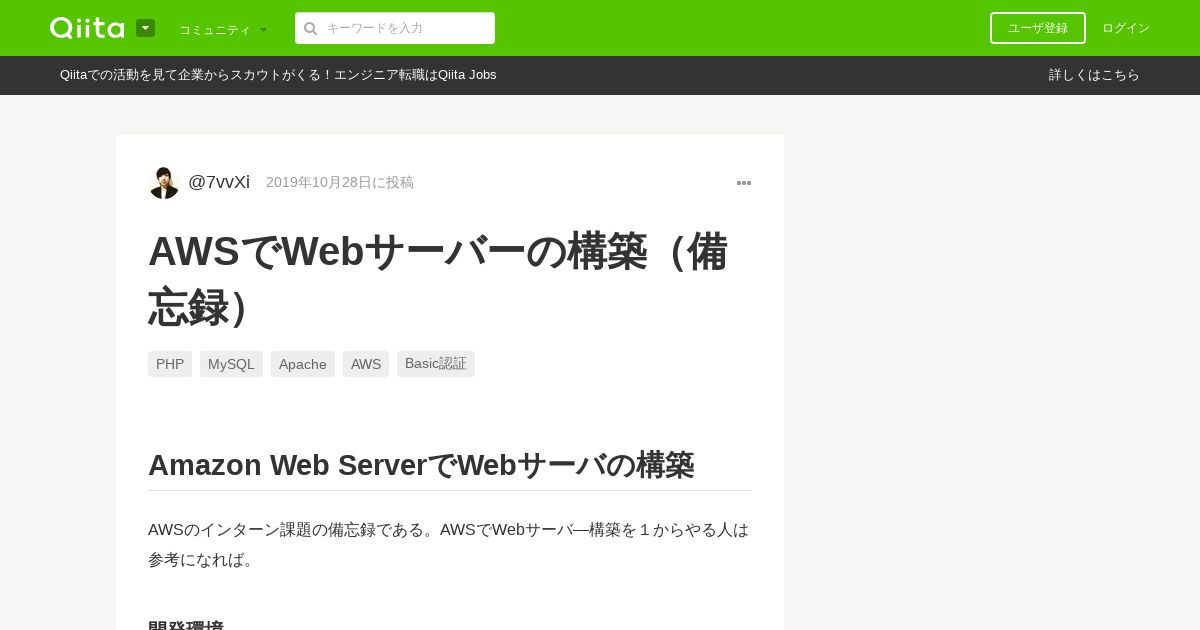Viewport: 1200px width, 630px height.
Task: Select the Apache tag
Action: tap(303, 364)
